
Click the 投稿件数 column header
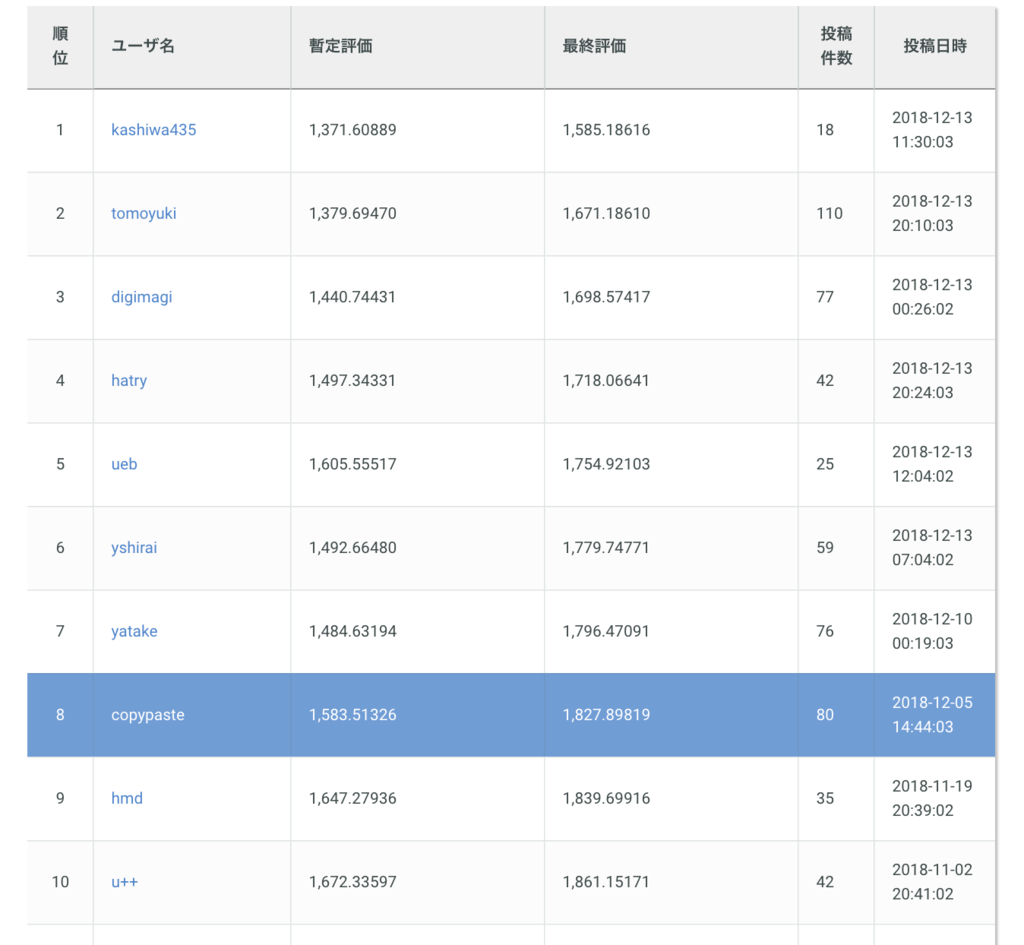(x=837, y=46)
